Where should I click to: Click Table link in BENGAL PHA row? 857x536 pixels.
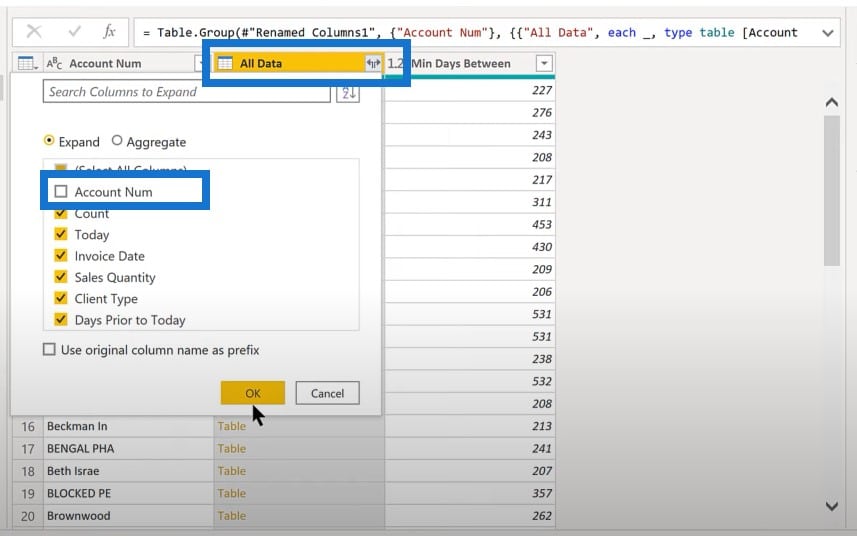coord(232,449)
